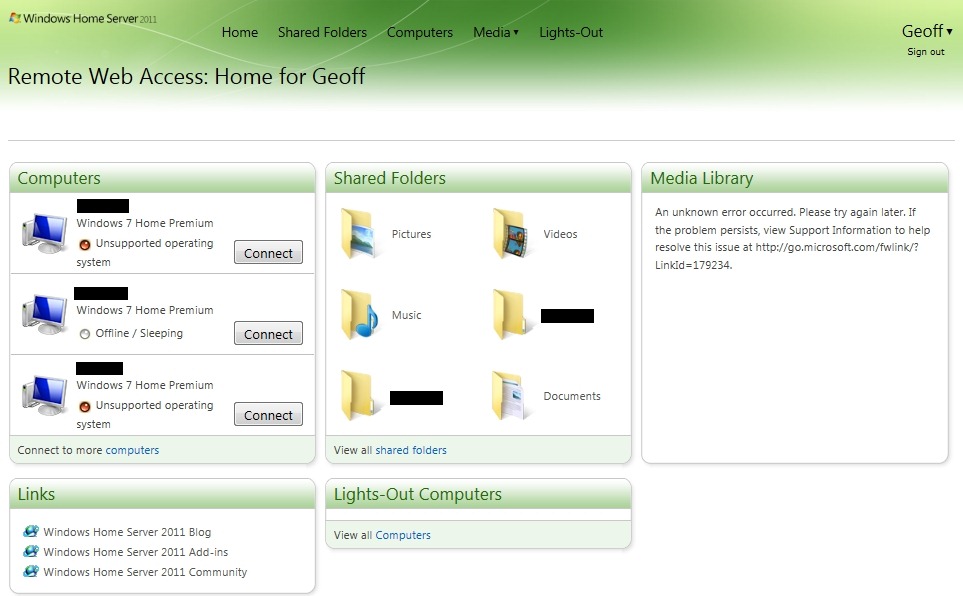963x596 pixels.
Task: Open Windows Home Server 2011 Add-ins link
Action: pyautogui.click(x=127, y=552)
